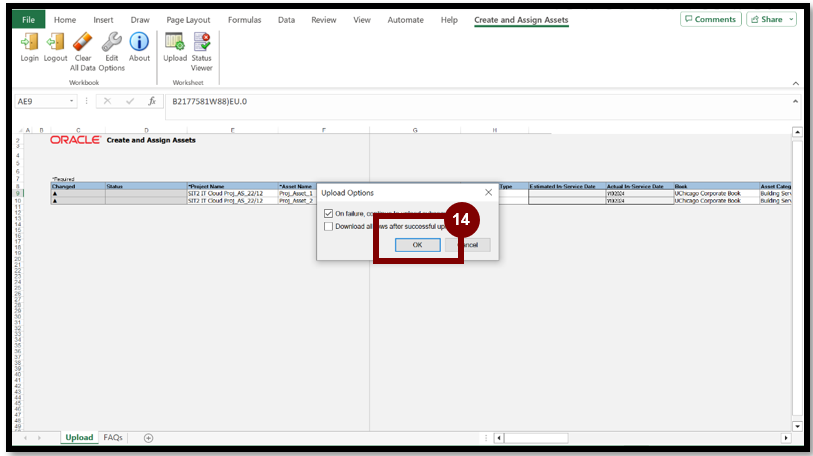Click the Status header cell

pos(146,186)
